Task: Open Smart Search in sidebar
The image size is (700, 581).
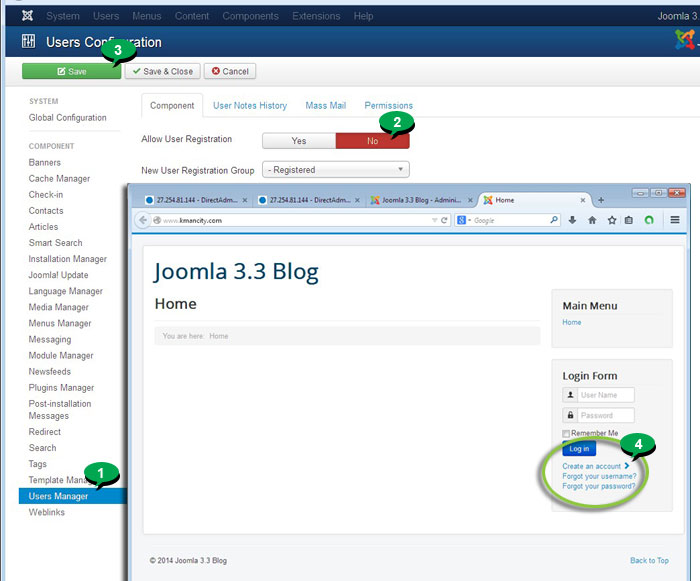Action: (x=55, y=243)
